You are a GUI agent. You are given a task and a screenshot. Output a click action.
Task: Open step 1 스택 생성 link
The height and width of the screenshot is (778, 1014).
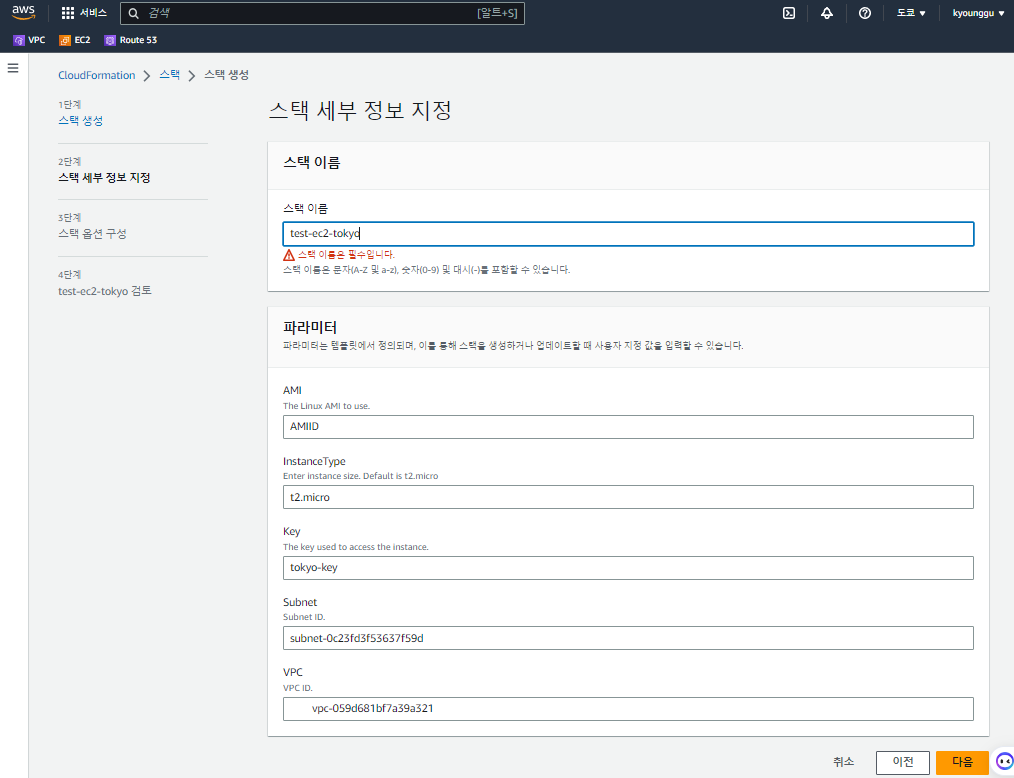[80, 120]
